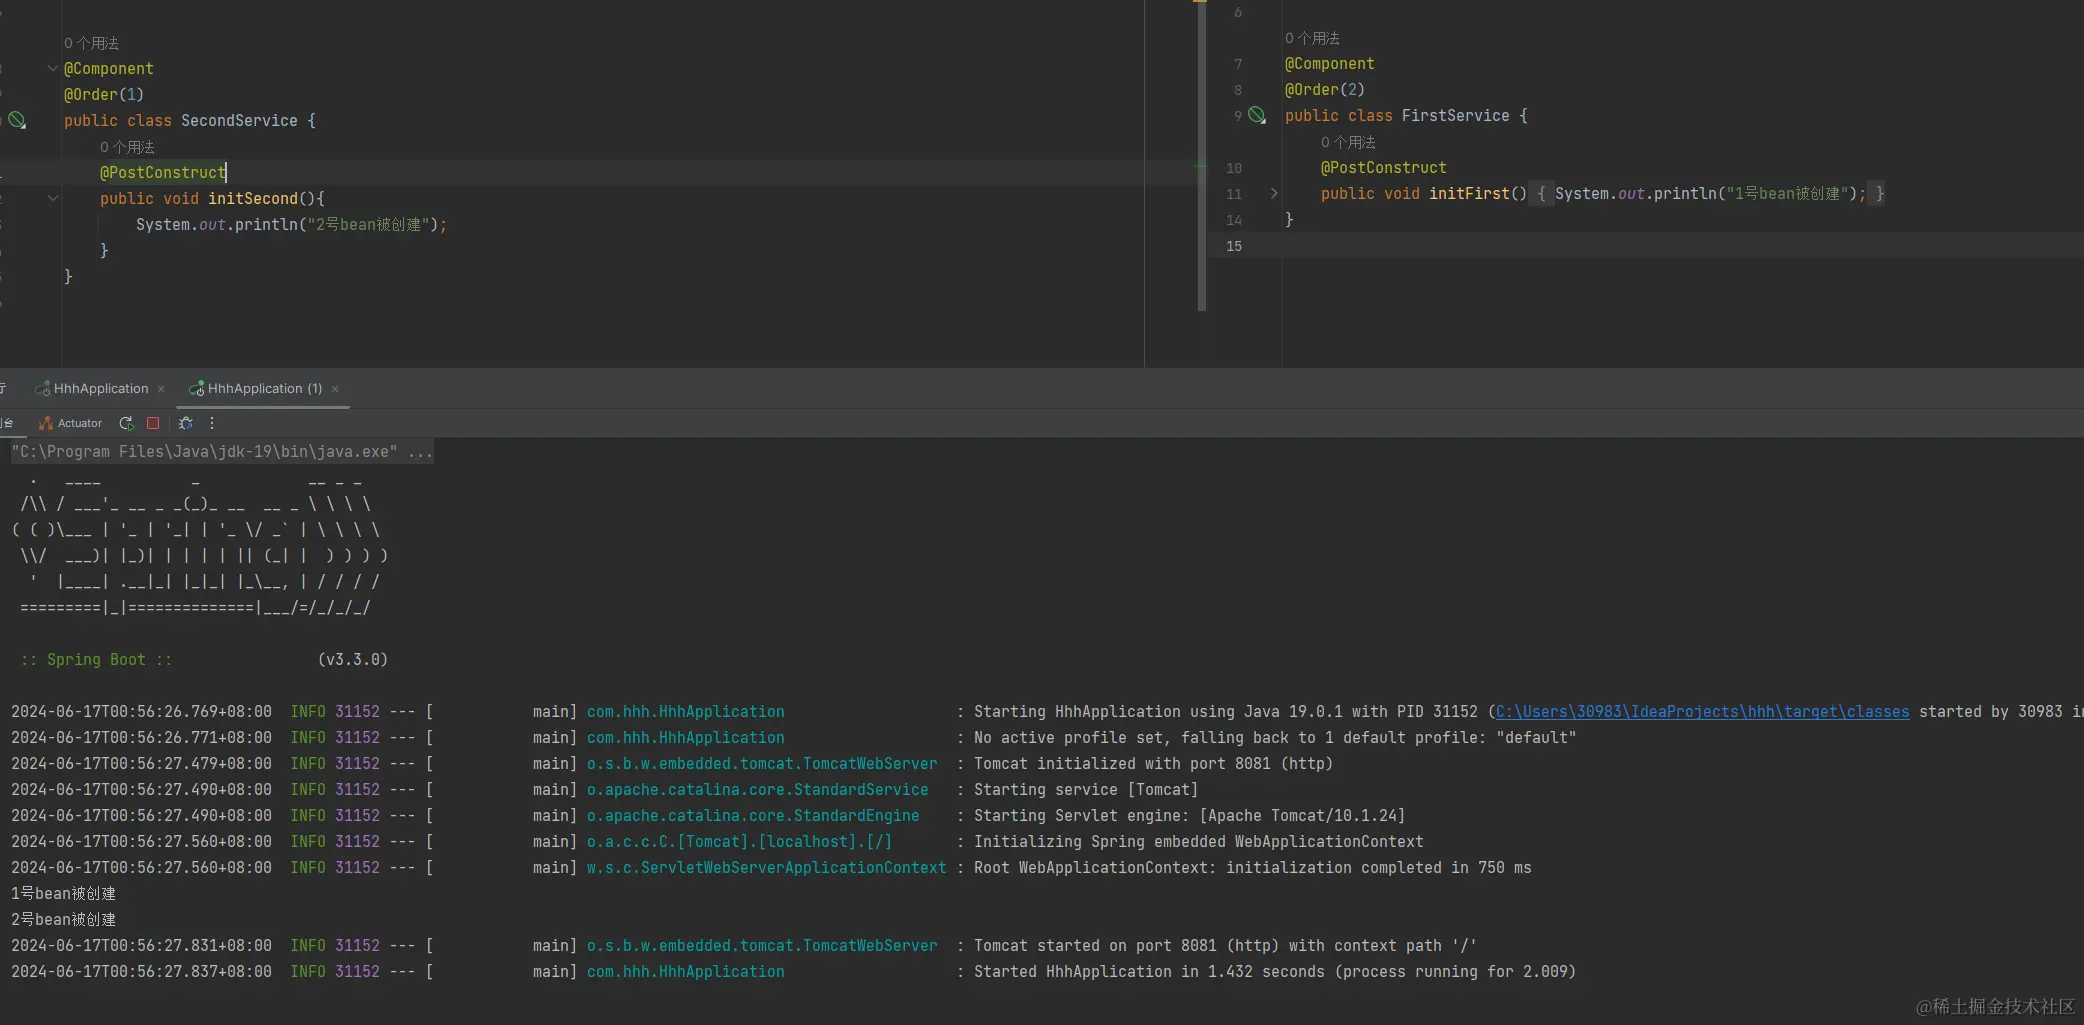This screenshot has width=2084, height=1025.
Task: Click the usages hint above SecondService class
Action: [x=91, y=43]
